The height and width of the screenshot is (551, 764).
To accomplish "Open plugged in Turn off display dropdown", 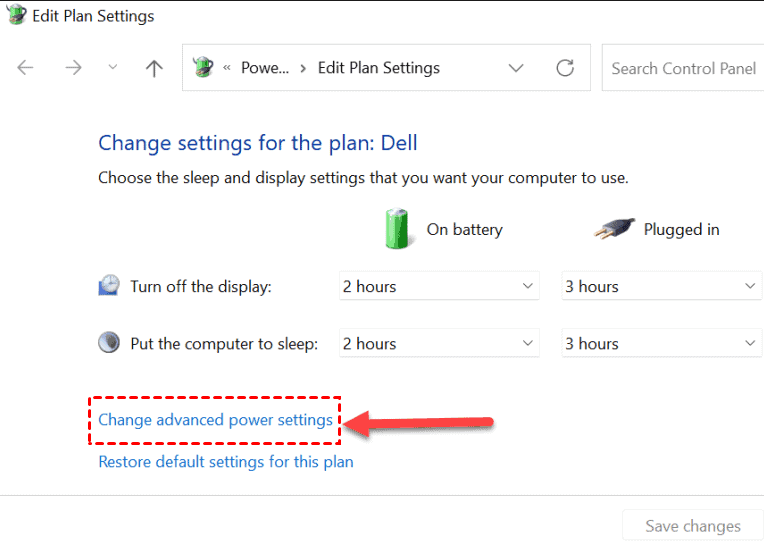I will tap(662, 287).
